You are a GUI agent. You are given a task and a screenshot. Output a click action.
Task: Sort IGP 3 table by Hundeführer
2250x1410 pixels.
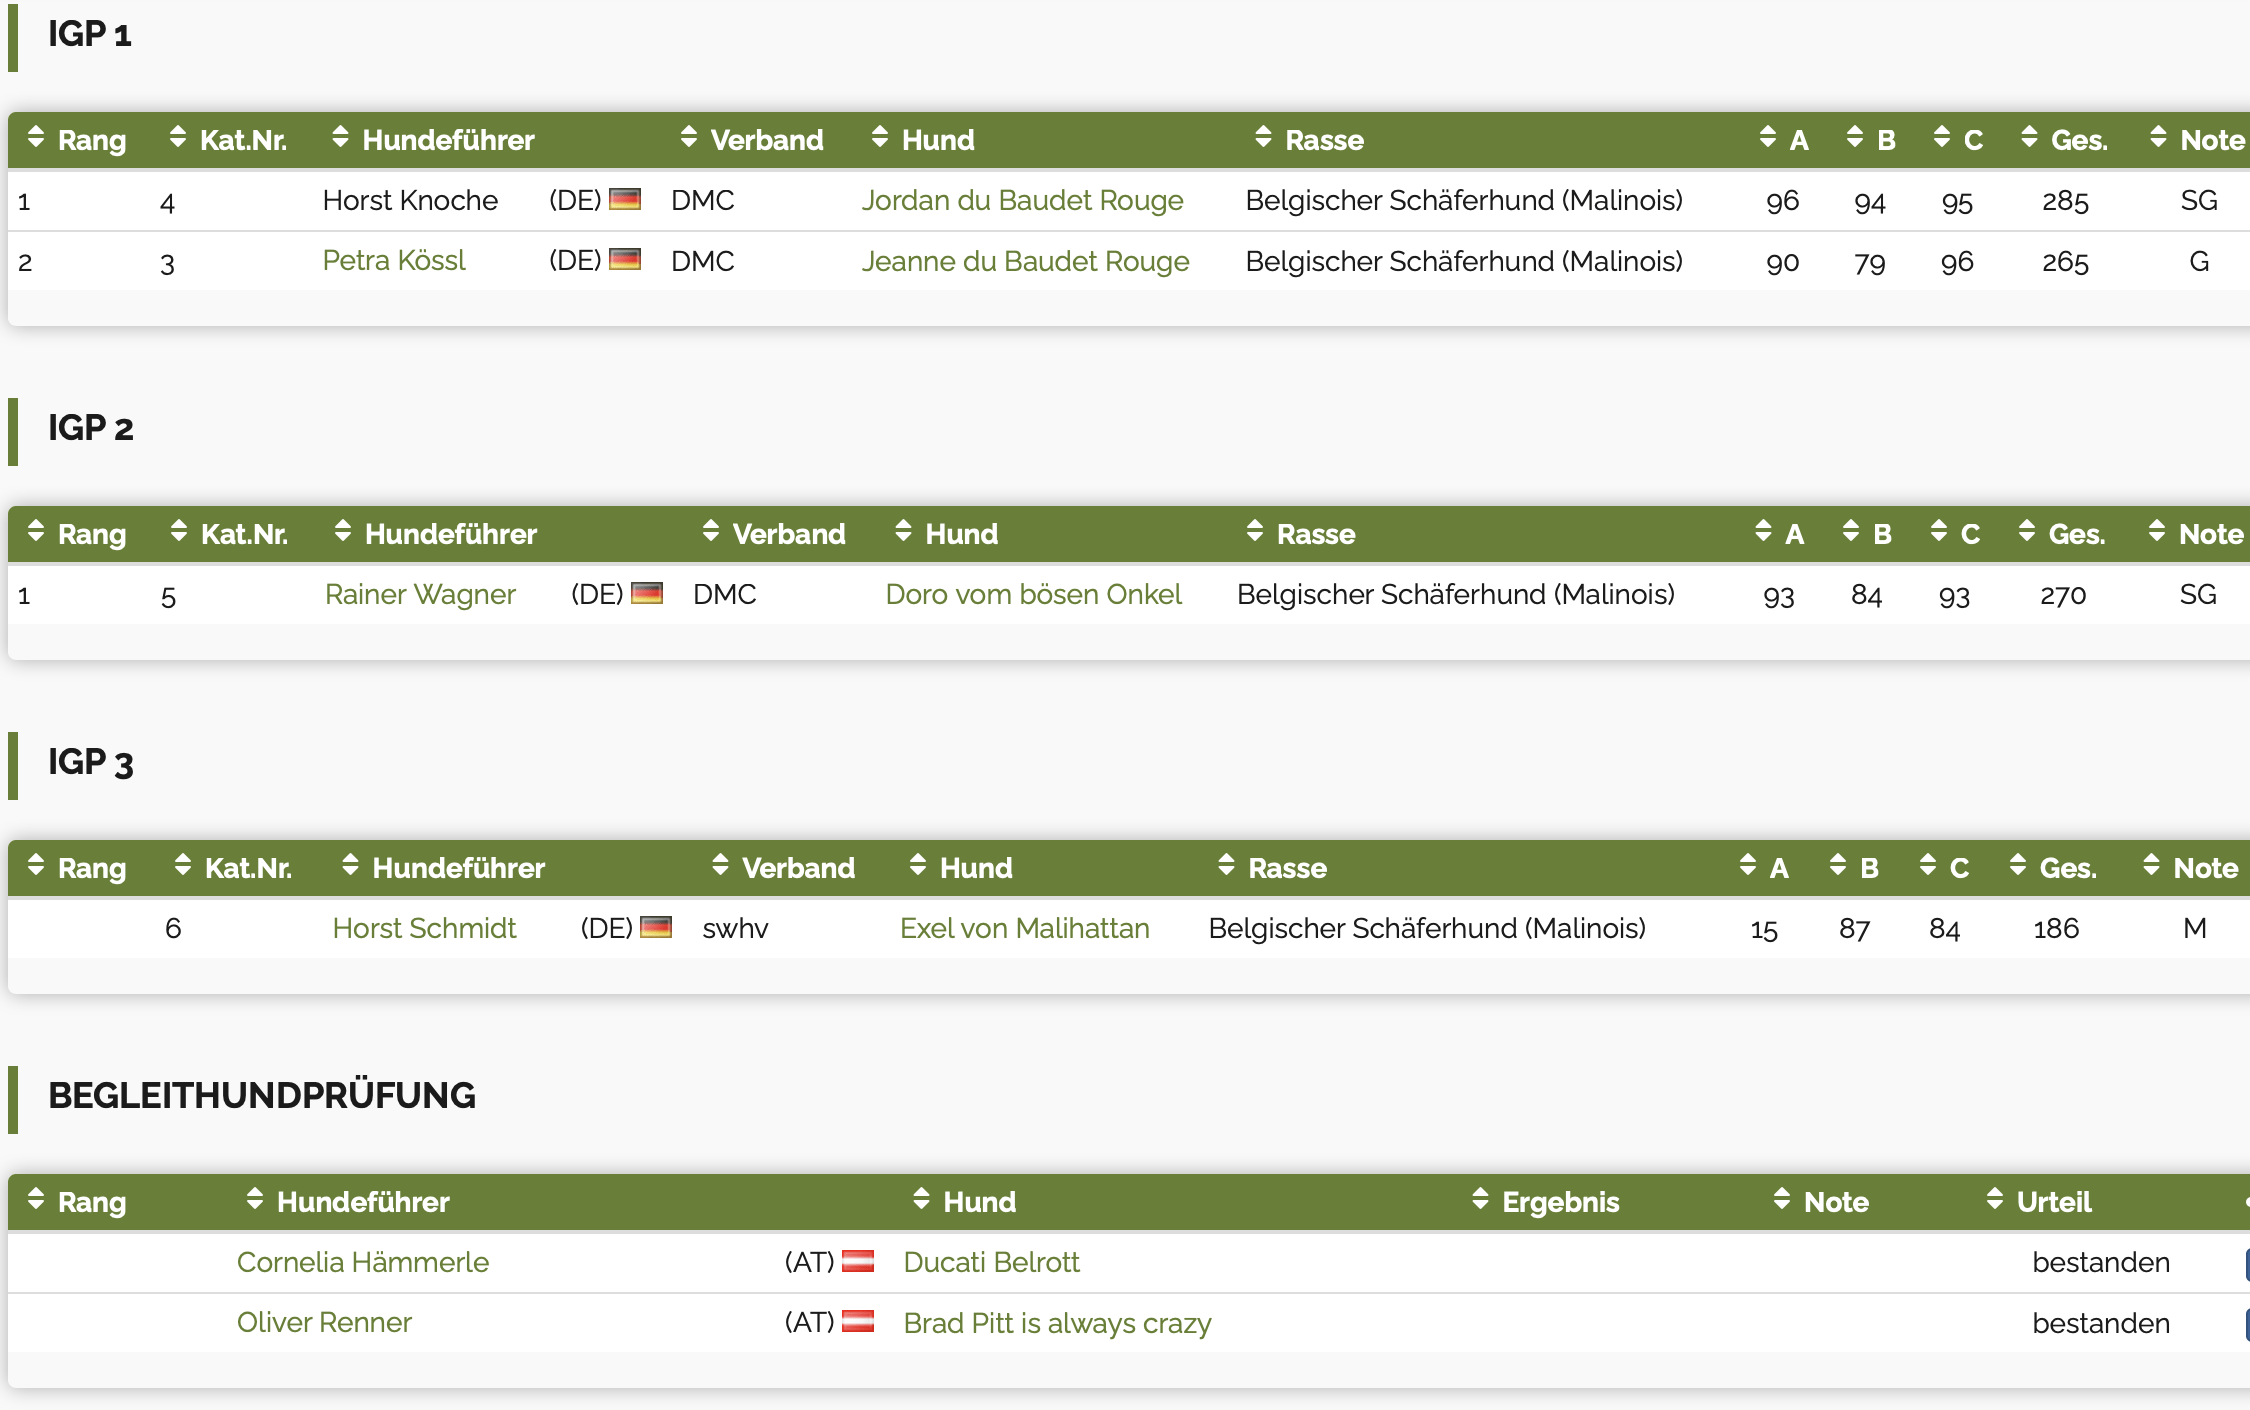pos(444,868)
